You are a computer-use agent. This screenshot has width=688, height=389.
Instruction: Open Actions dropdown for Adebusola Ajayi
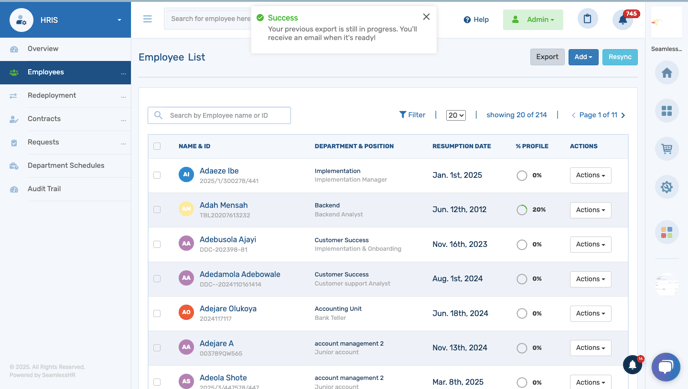[590, 244]
